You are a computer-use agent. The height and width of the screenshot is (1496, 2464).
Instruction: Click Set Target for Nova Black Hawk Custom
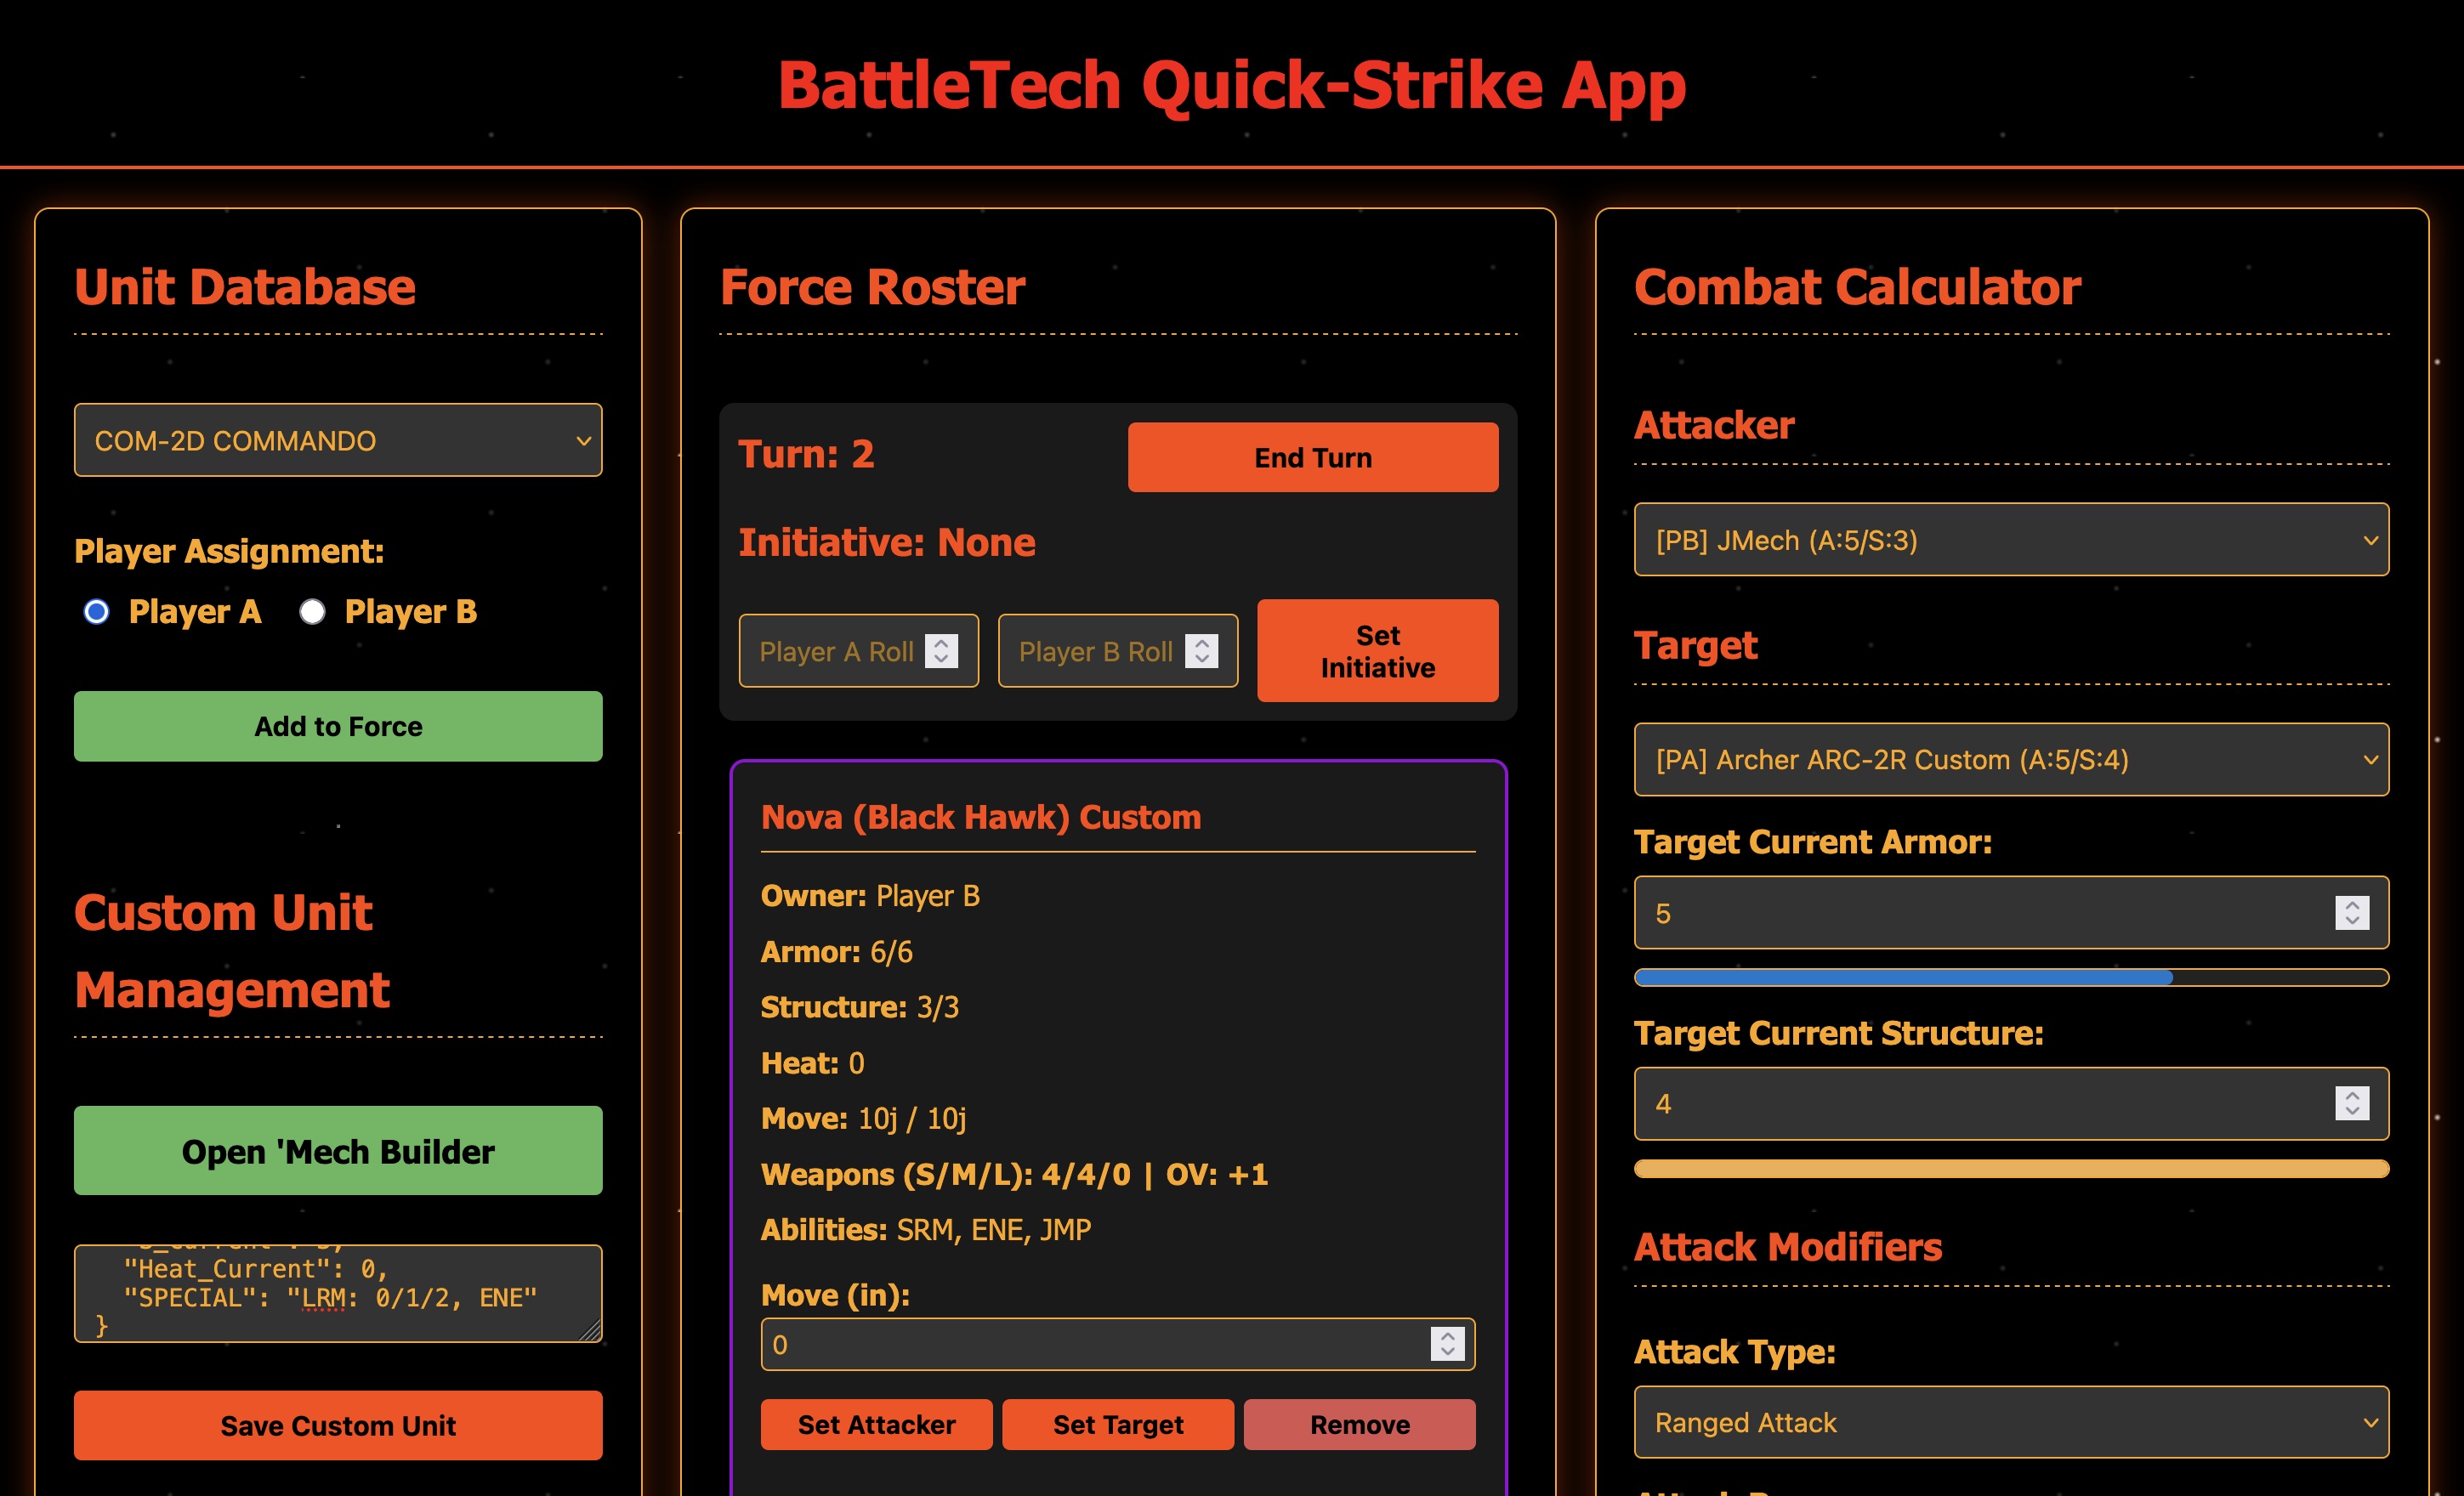(1117, 1424)
